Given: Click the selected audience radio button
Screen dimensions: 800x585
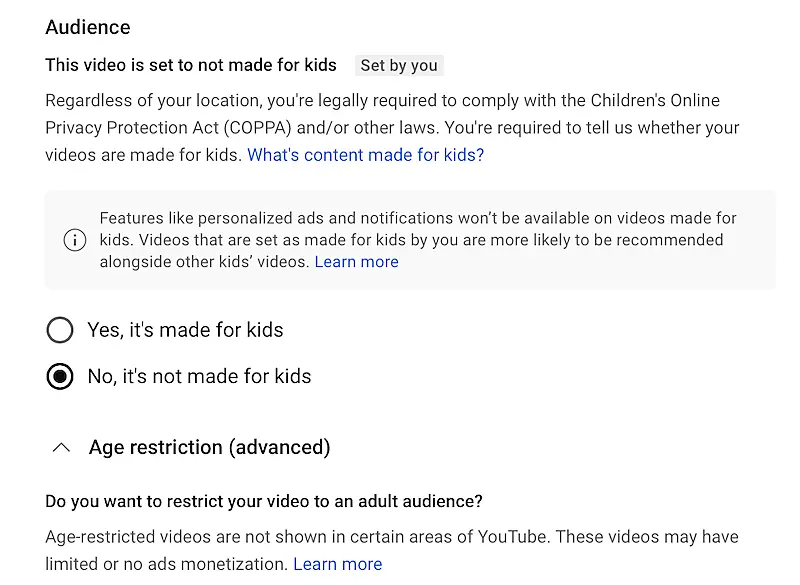Looking at the screenshot, I should coord(60,377).
